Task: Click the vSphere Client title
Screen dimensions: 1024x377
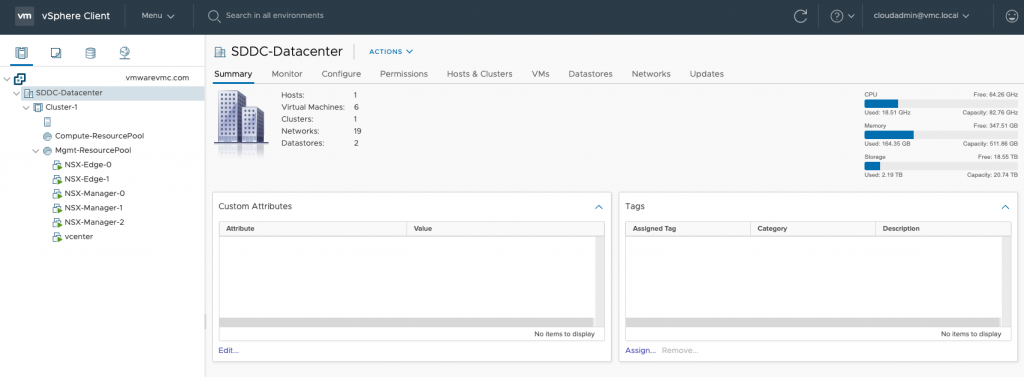Action: click(76, 16)
